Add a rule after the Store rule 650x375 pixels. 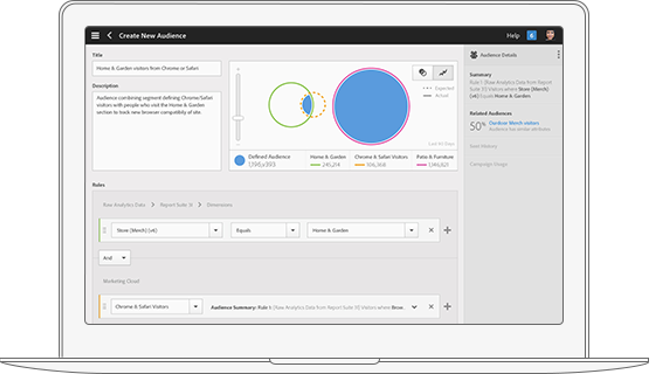pos(447,230)
